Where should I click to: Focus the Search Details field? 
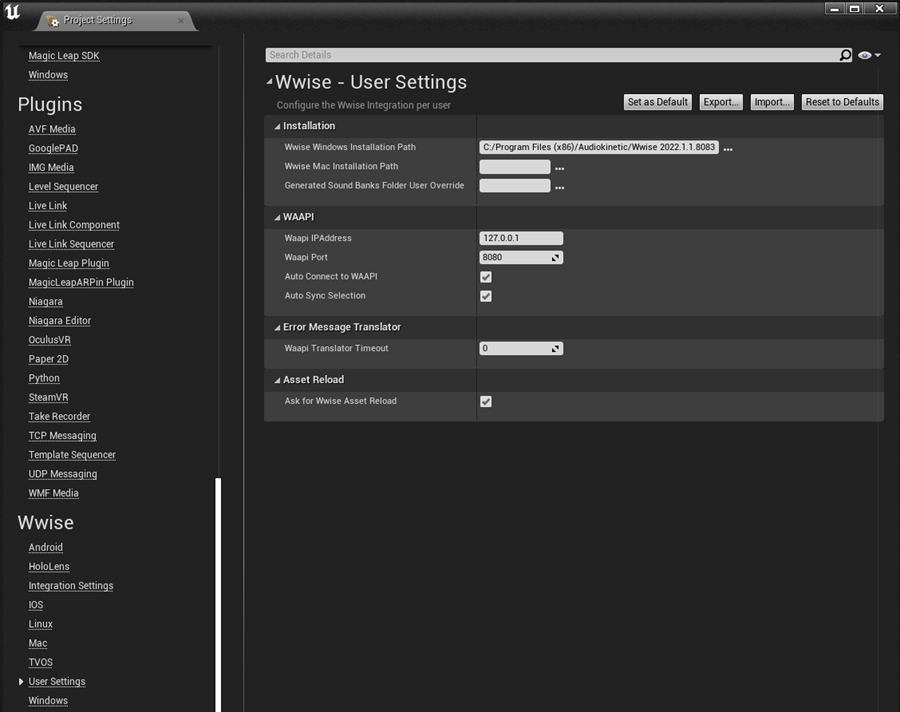click(552, 55)
